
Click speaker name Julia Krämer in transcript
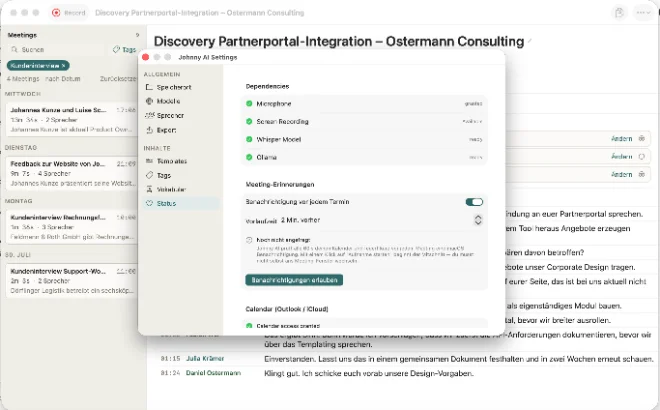coord(205,359)
